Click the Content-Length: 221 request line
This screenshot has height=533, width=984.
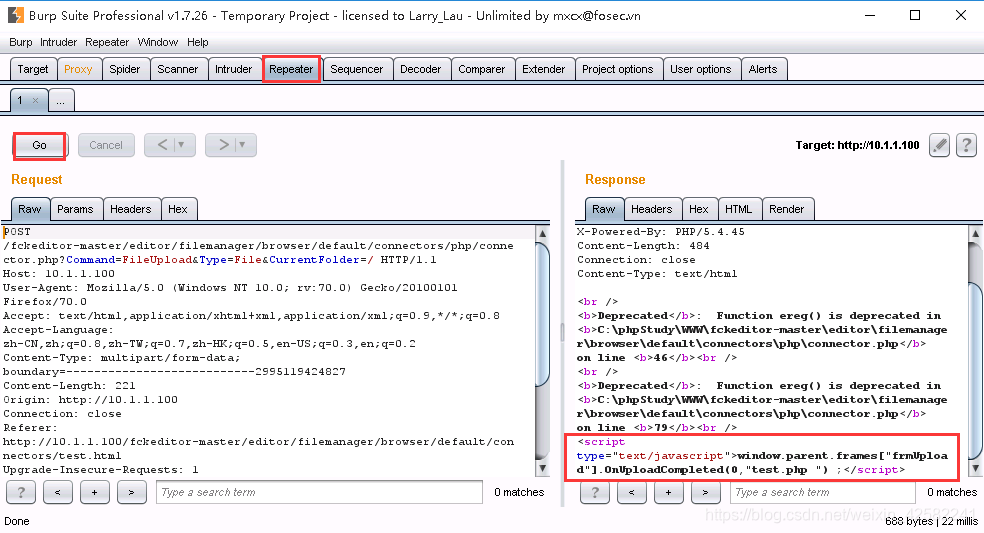tap(69, 385)
